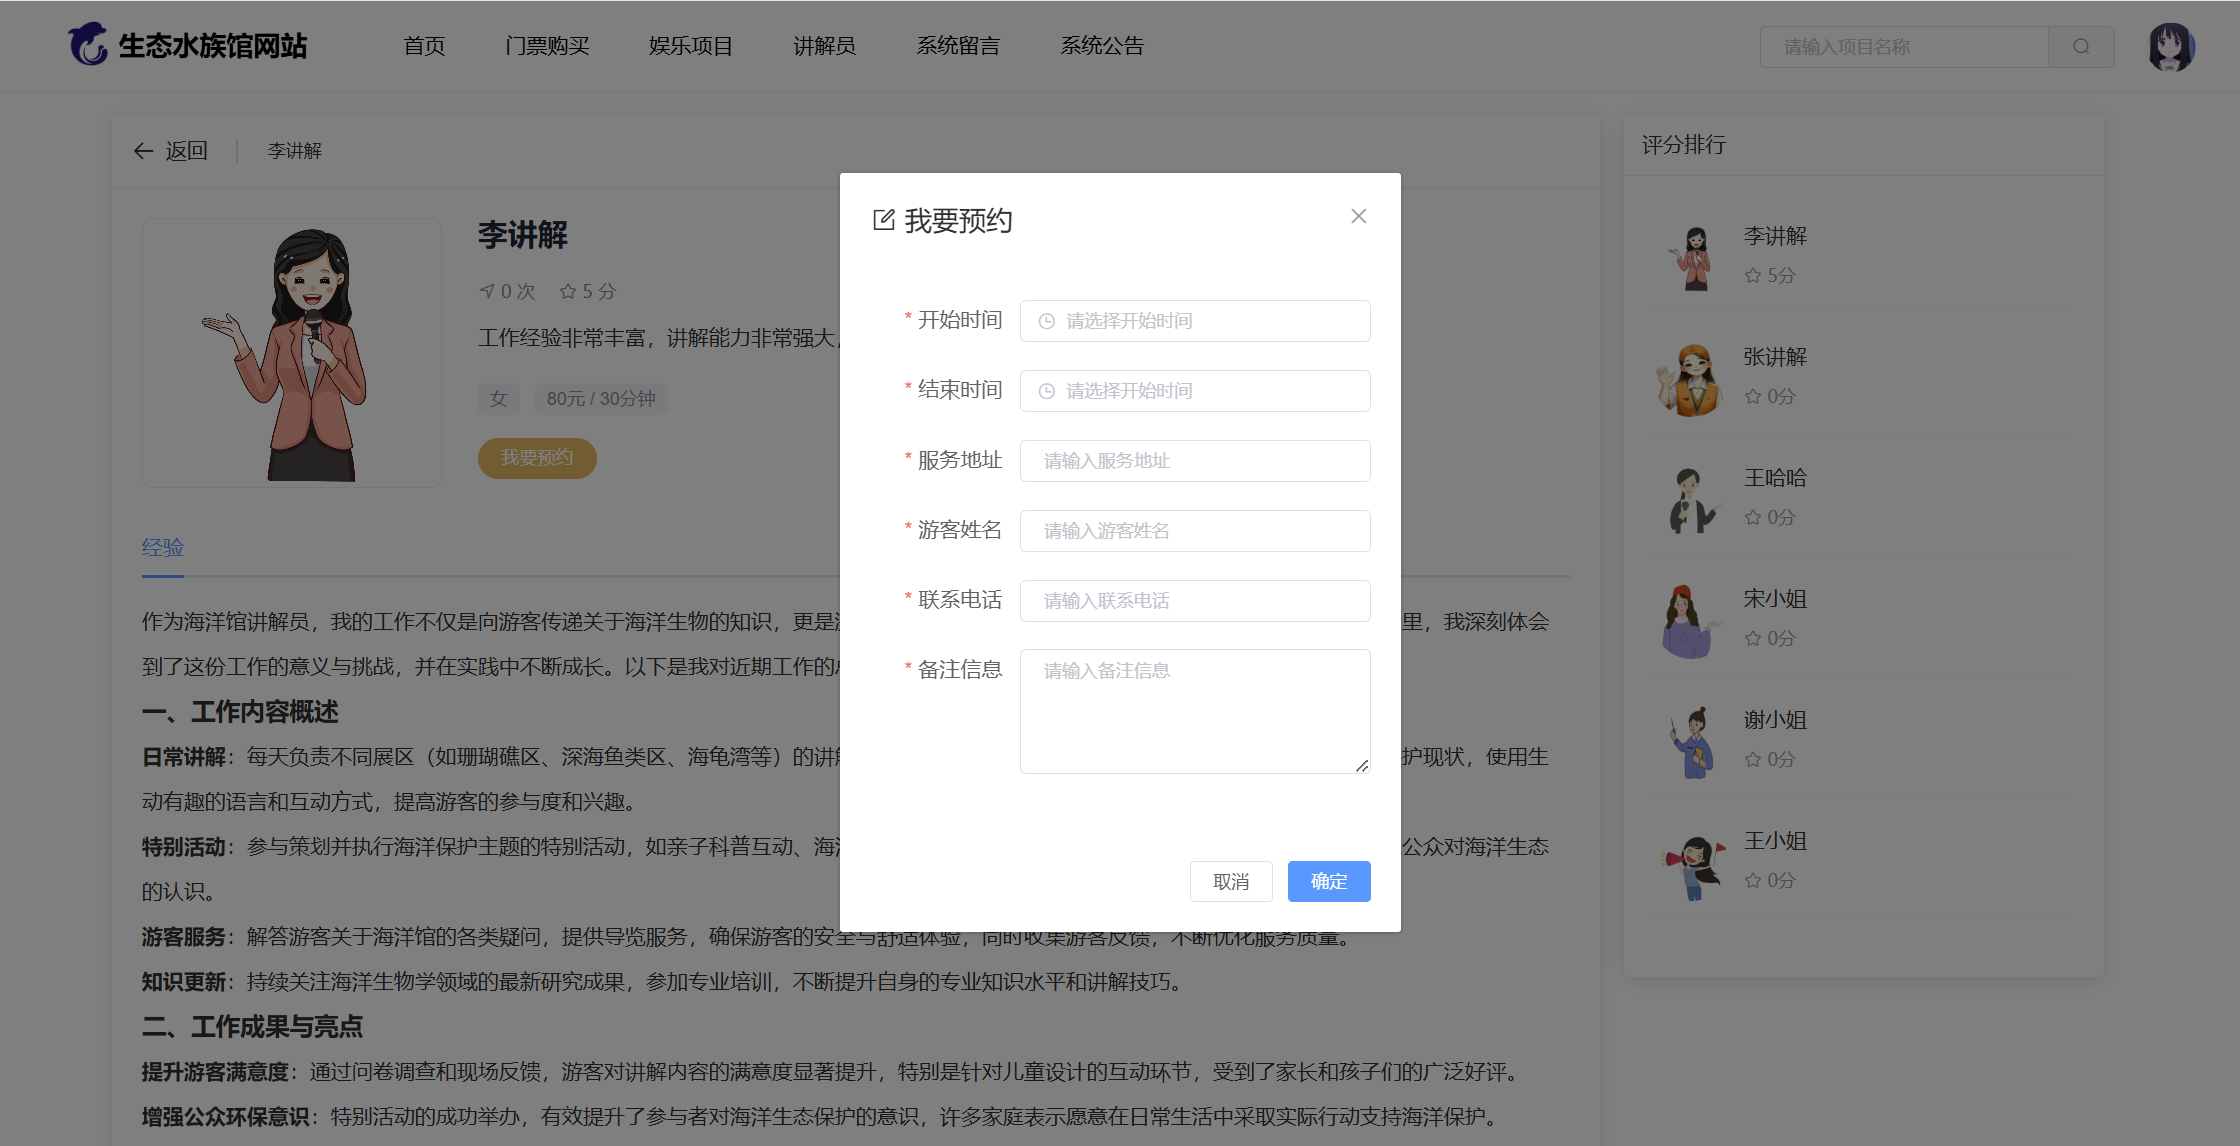The image size is (2240, 1146).
Task: Click into 联系电话 input field
Action: [x=1195, y=601]
